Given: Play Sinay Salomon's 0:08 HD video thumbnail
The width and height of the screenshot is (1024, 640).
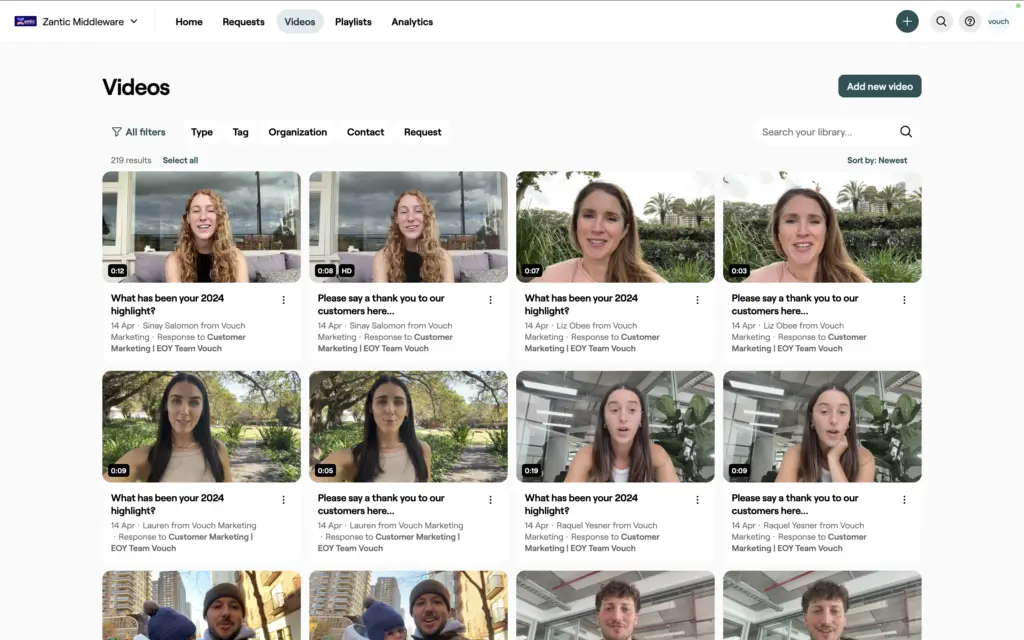Looking at the screenshot, I should (408, 227).
